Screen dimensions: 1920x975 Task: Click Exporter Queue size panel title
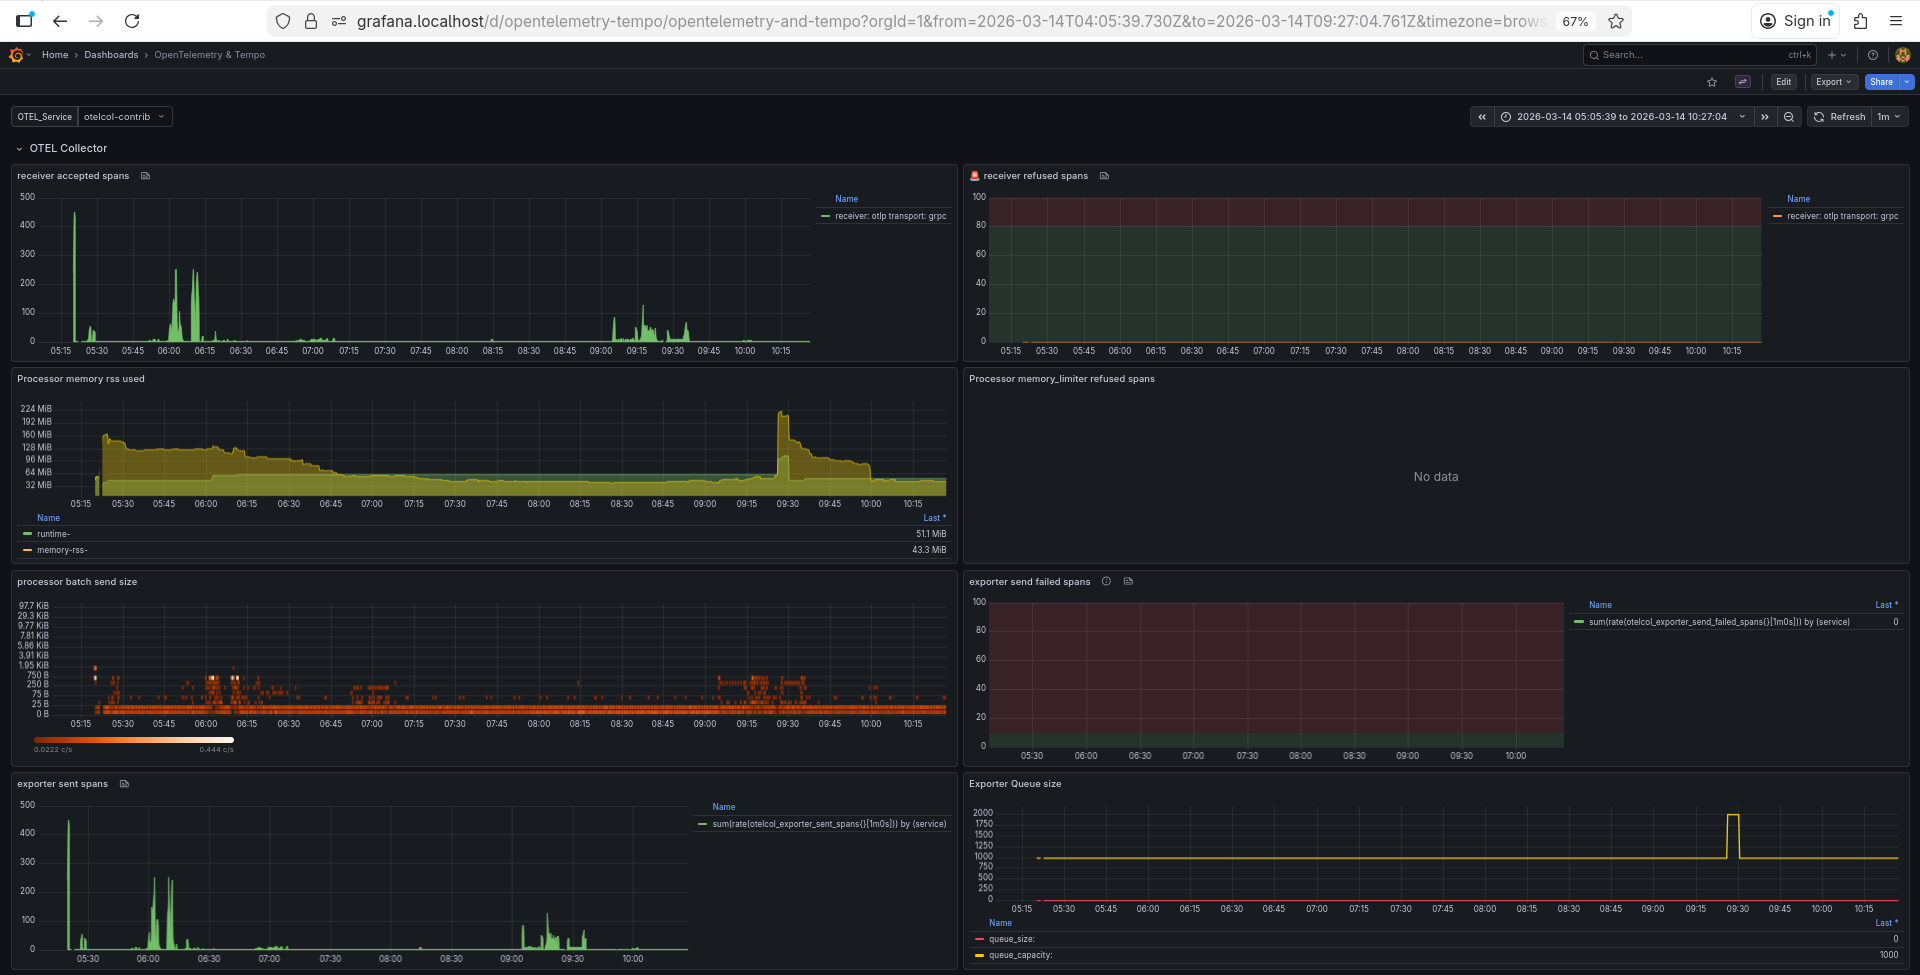(1015, 784)
